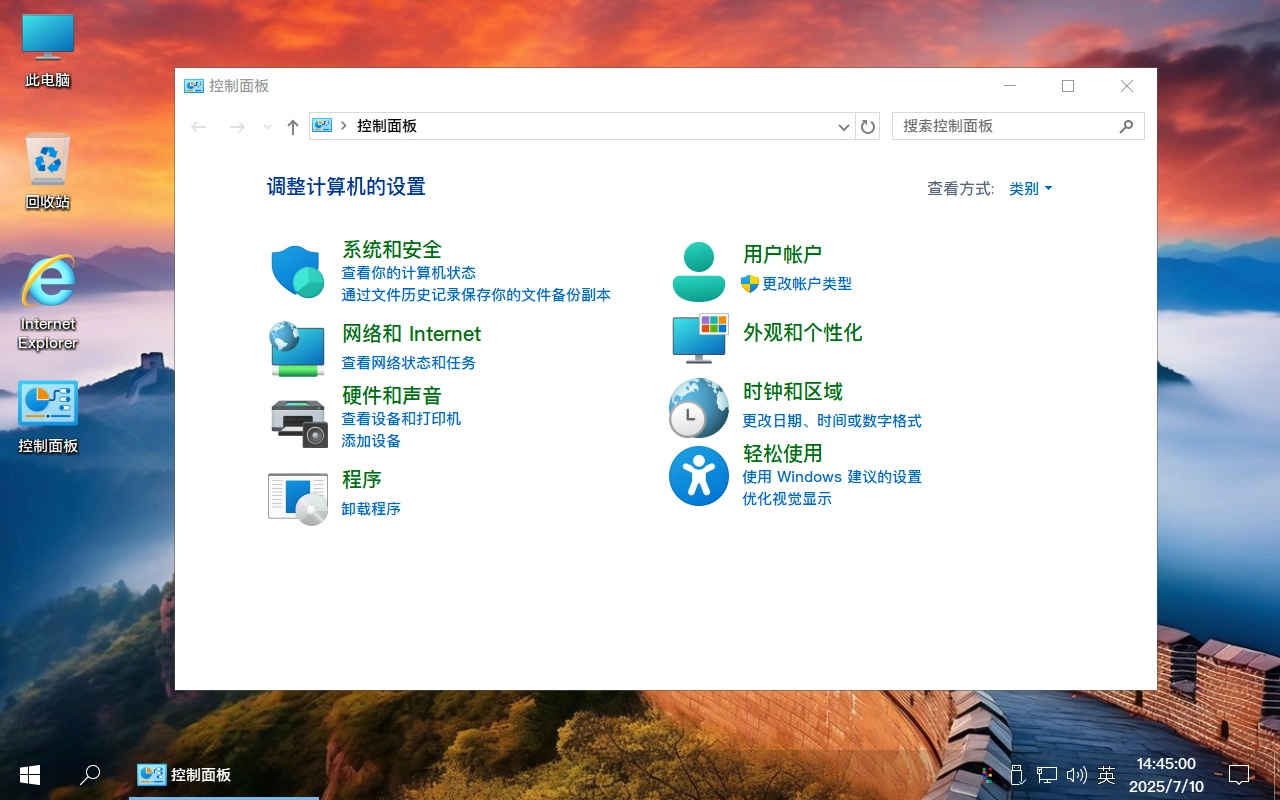
Task: Open the recent locations chevron
Action: click(266, 127)
